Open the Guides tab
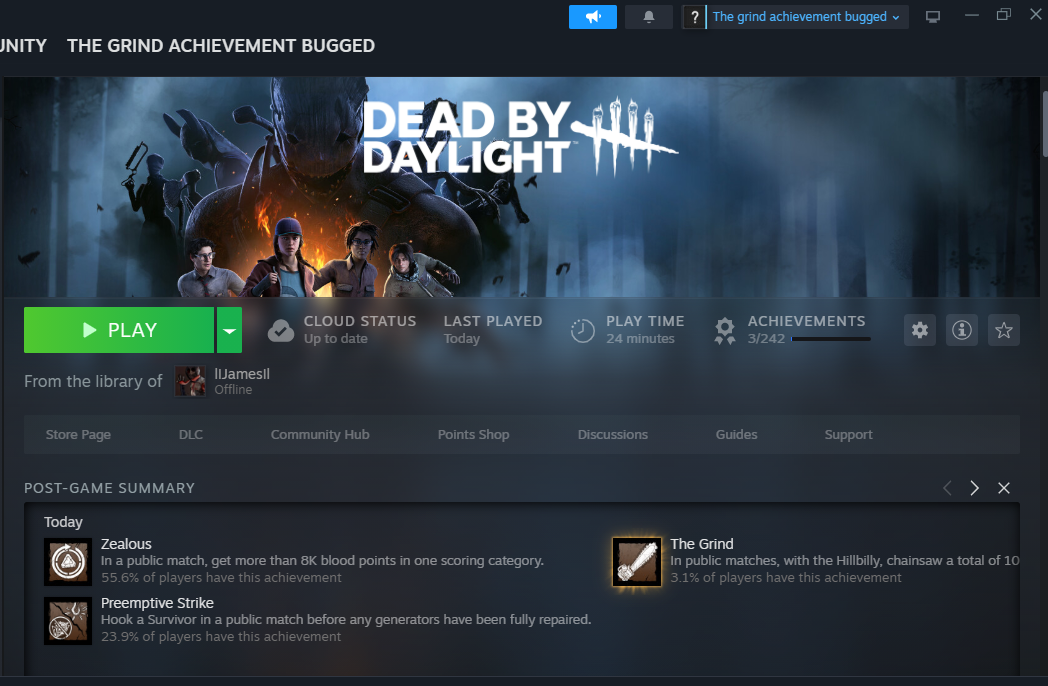Screen dimensions: 1048x686 click(737, 435)
